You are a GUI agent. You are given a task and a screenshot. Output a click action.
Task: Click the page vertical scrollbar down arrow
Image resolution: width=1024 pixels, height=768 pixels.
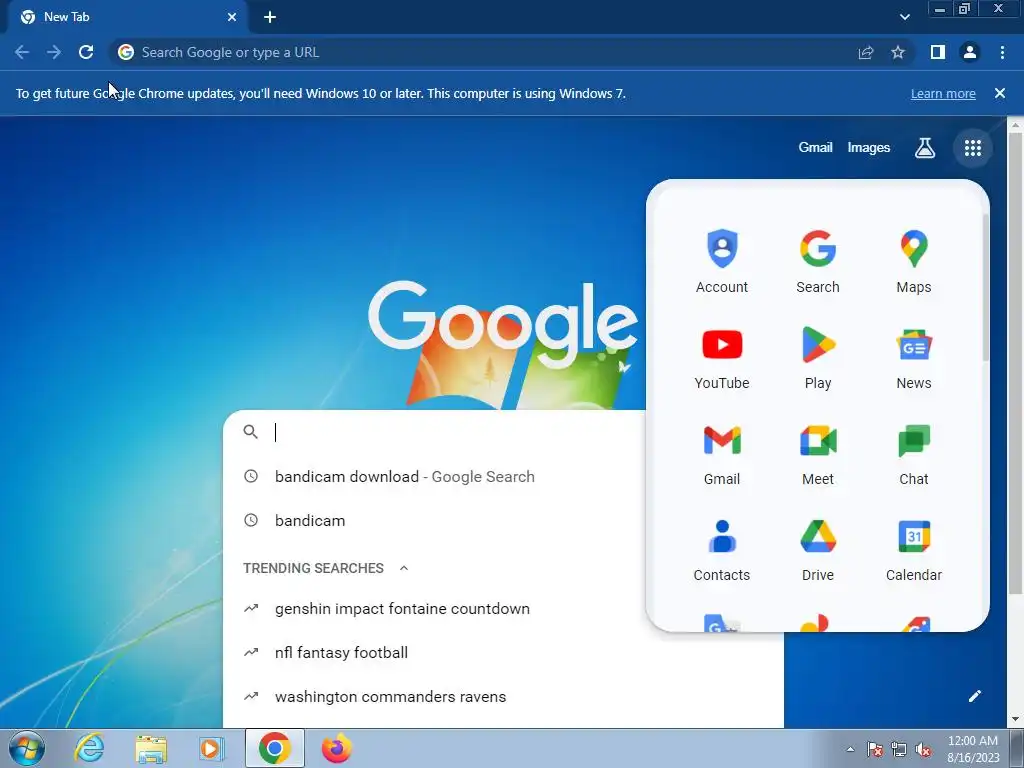pyautogui.click(x=1016, y=720)
